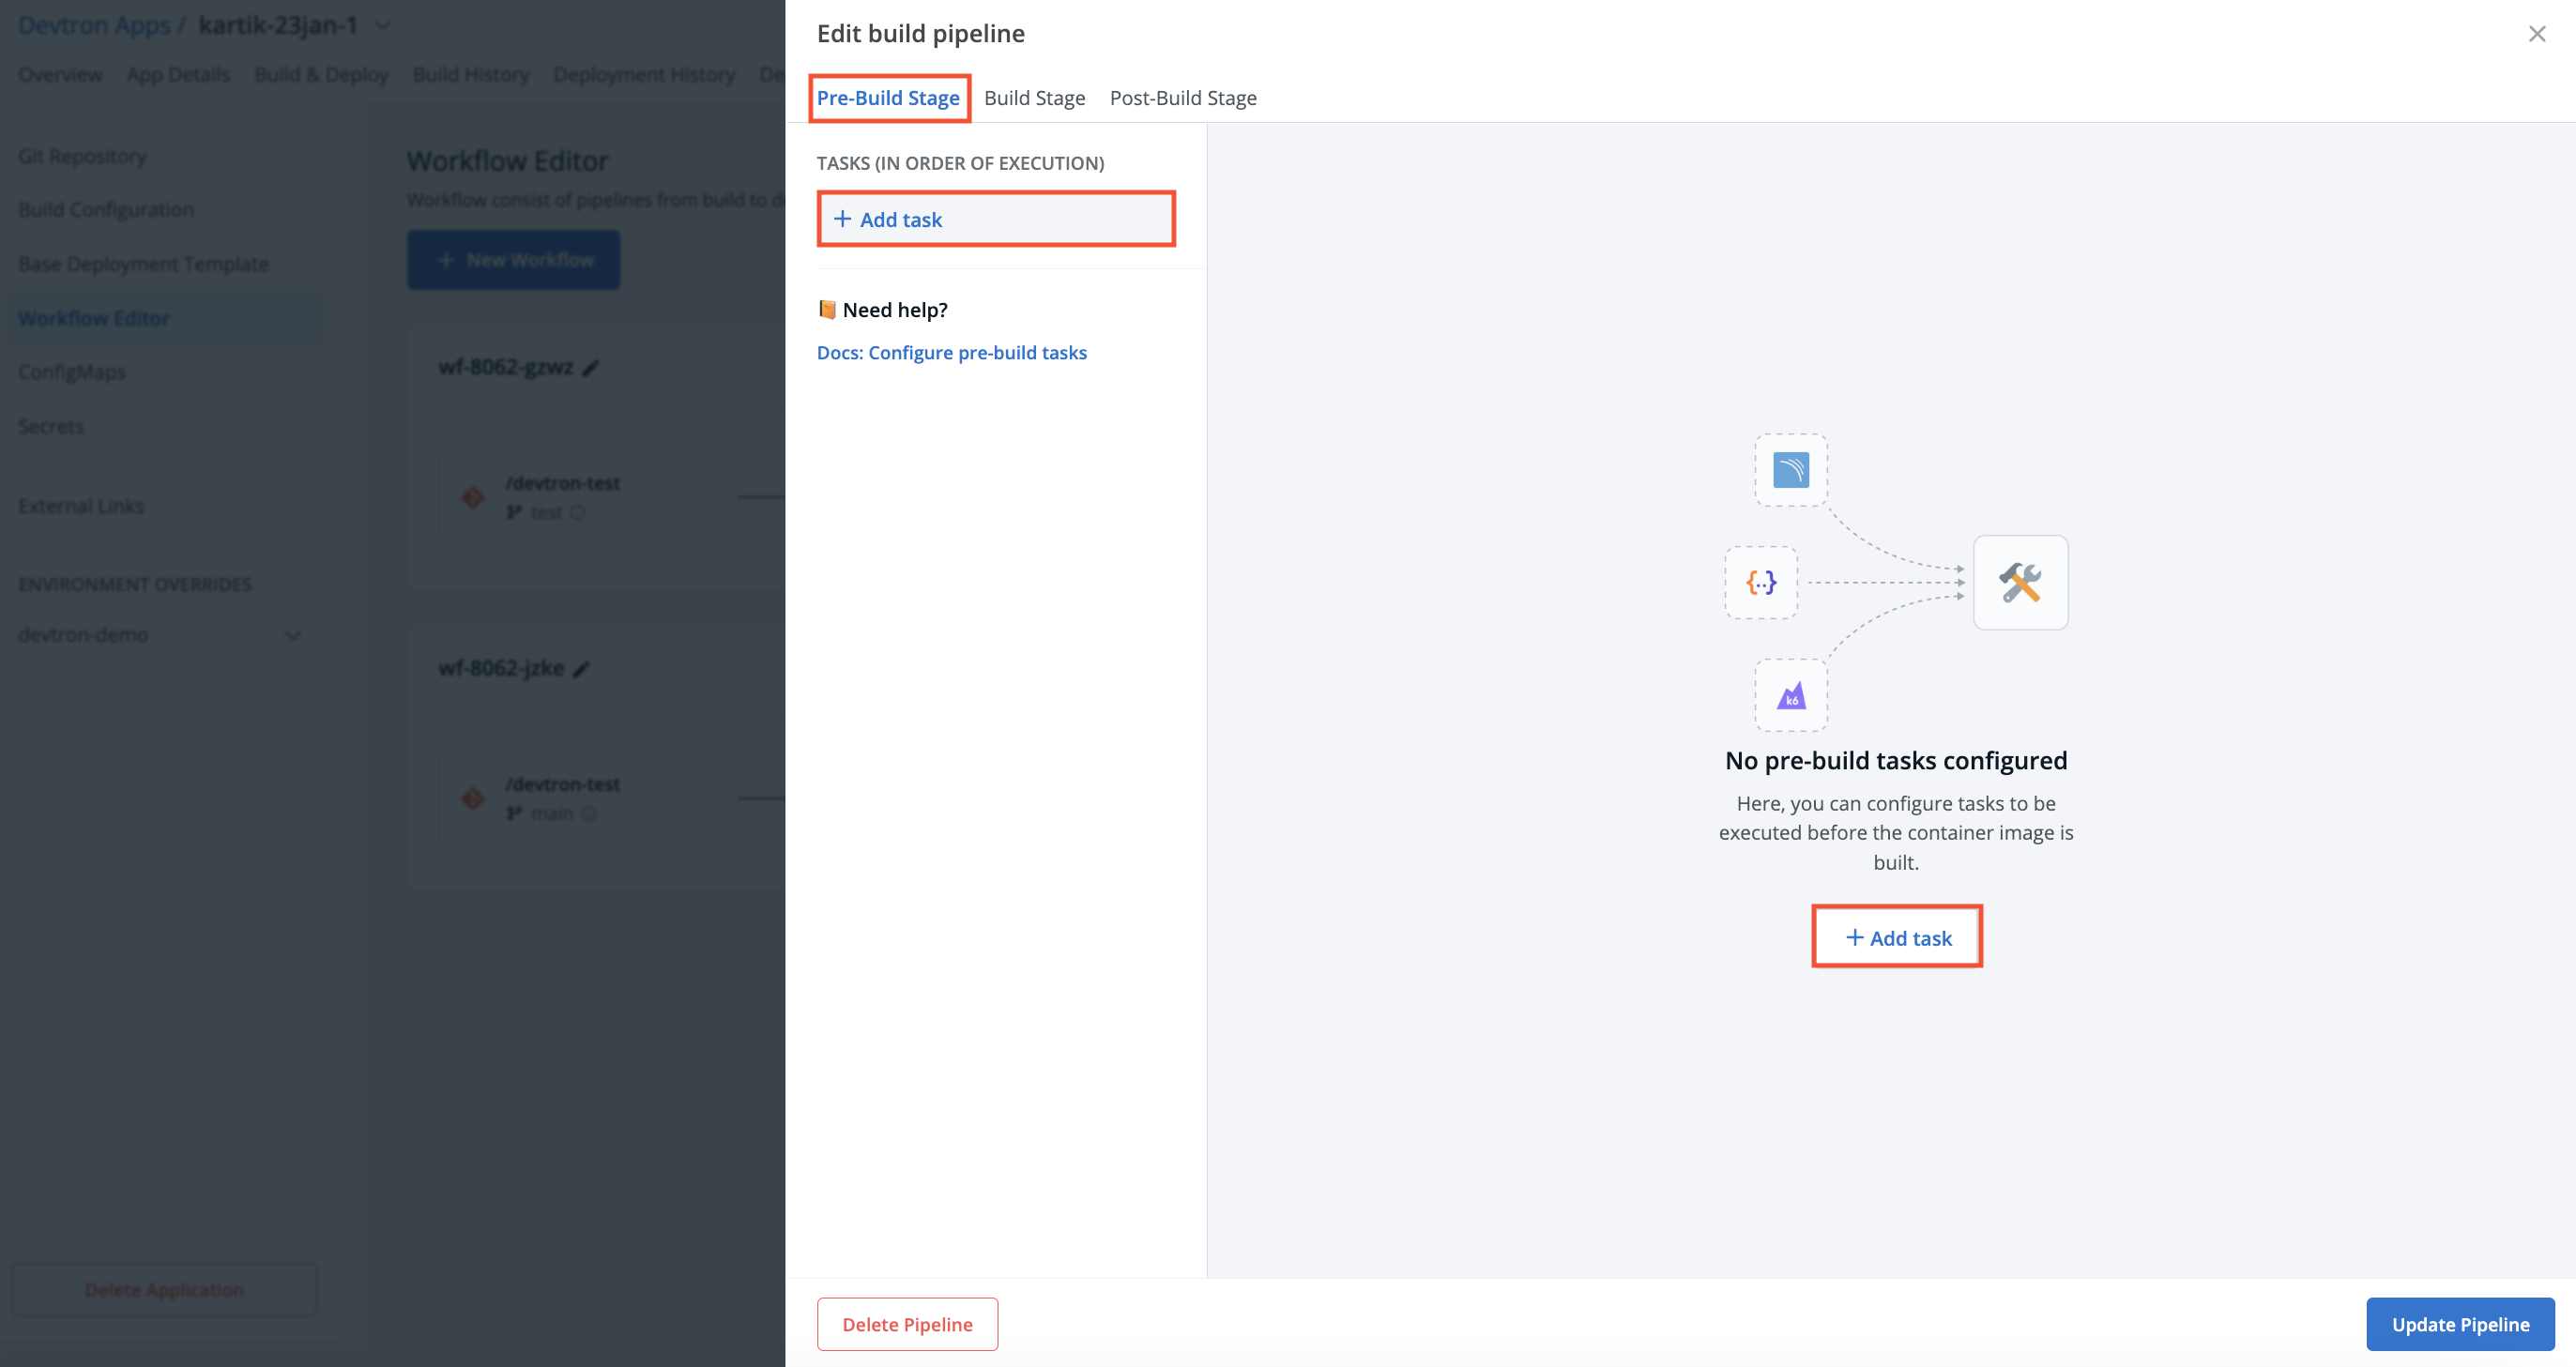
Task: Click the Delete Pipeline button
Action: pyautogui.click(x=907, y=1323)
